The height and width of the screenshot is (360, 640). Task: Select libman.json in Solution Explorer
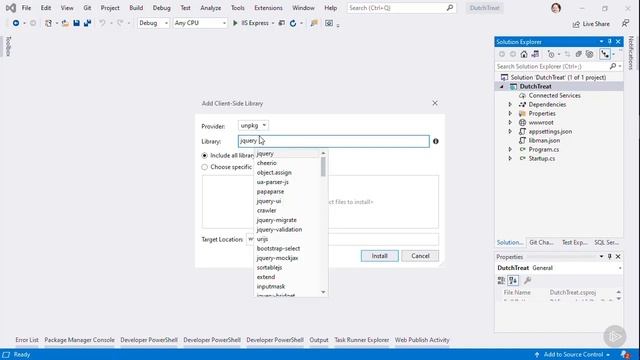tap(544, 140)
